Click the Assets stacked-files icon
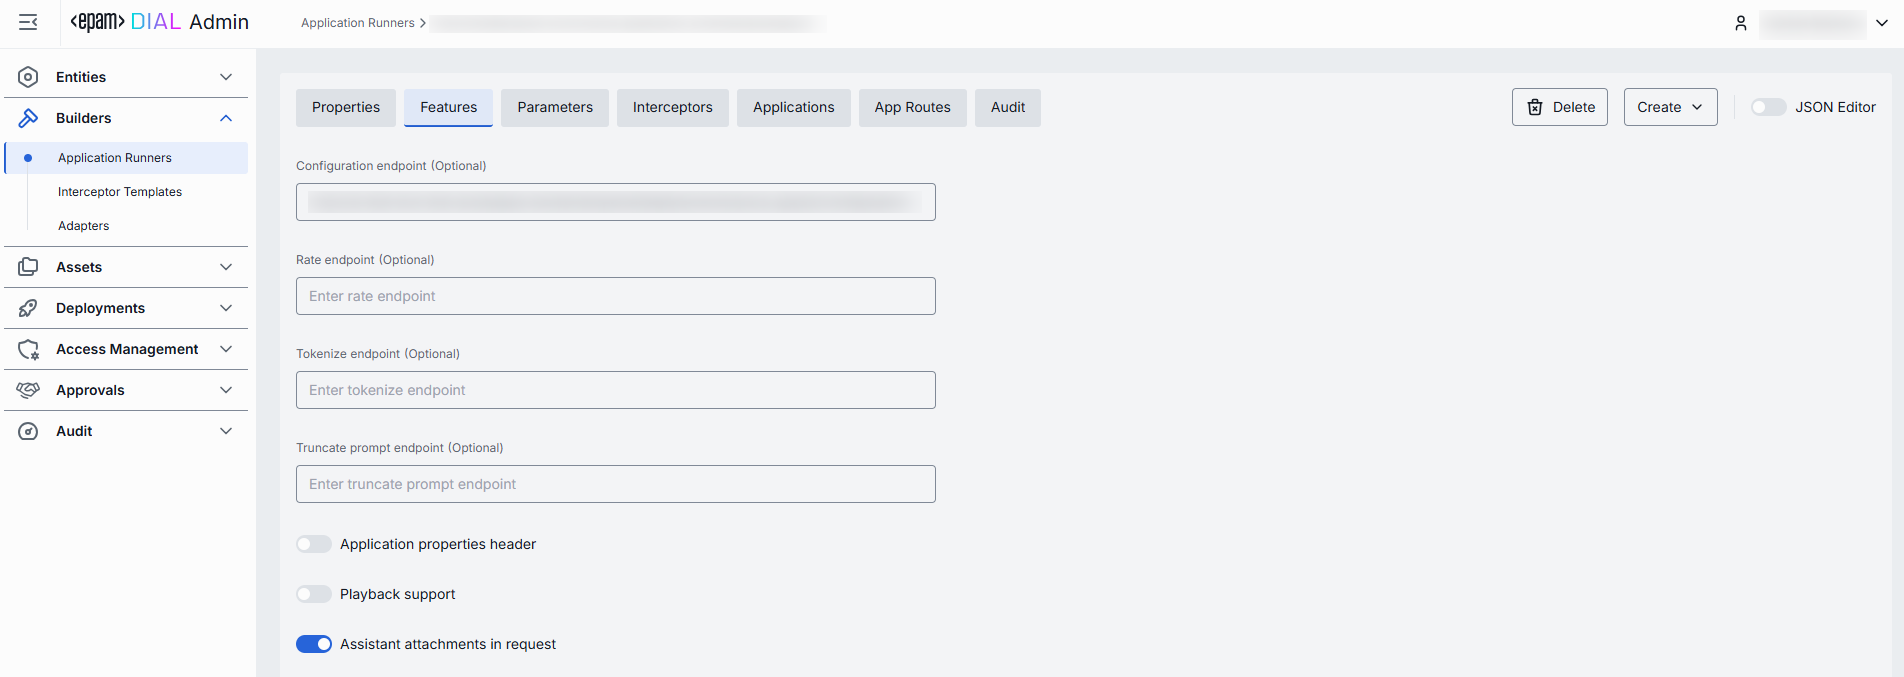 click(28, 267)
